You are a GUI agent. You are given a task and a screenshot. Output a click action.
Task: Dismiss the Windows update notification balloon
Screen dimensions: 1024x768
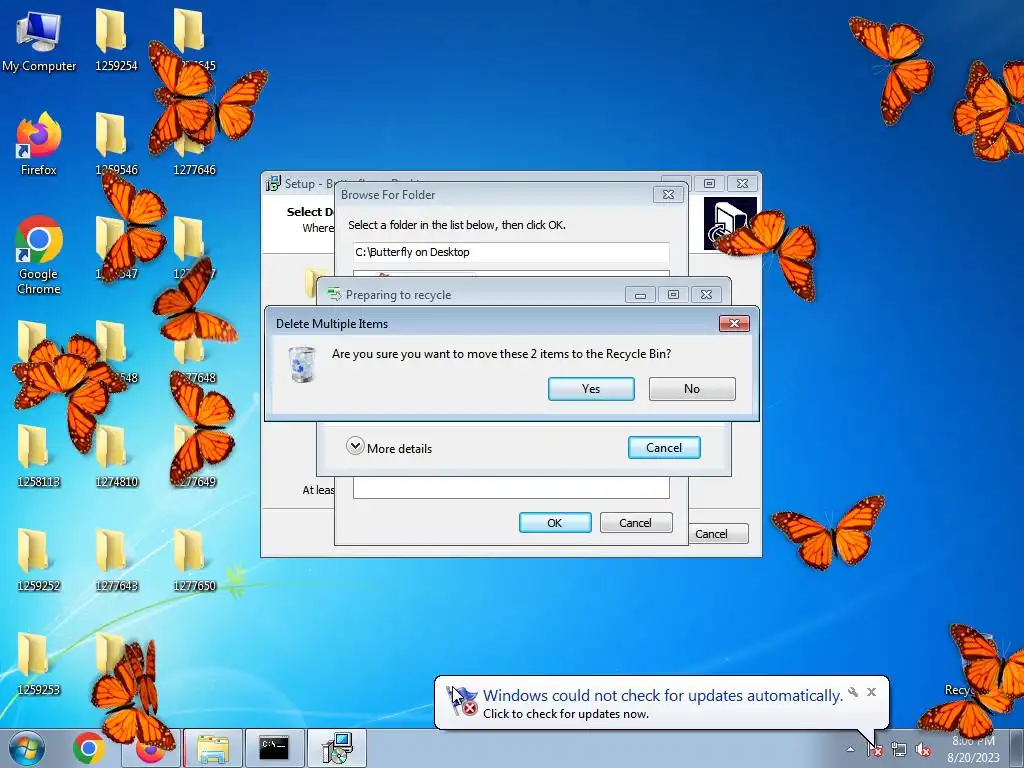(871, 692)
